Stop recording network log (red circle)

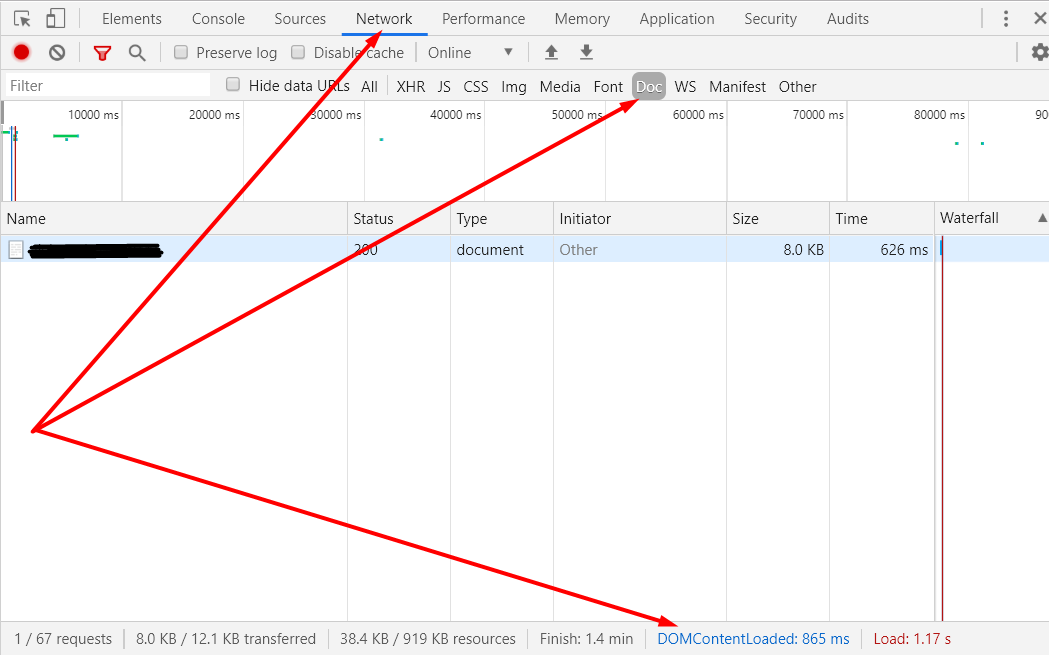(x=21, y=52)
